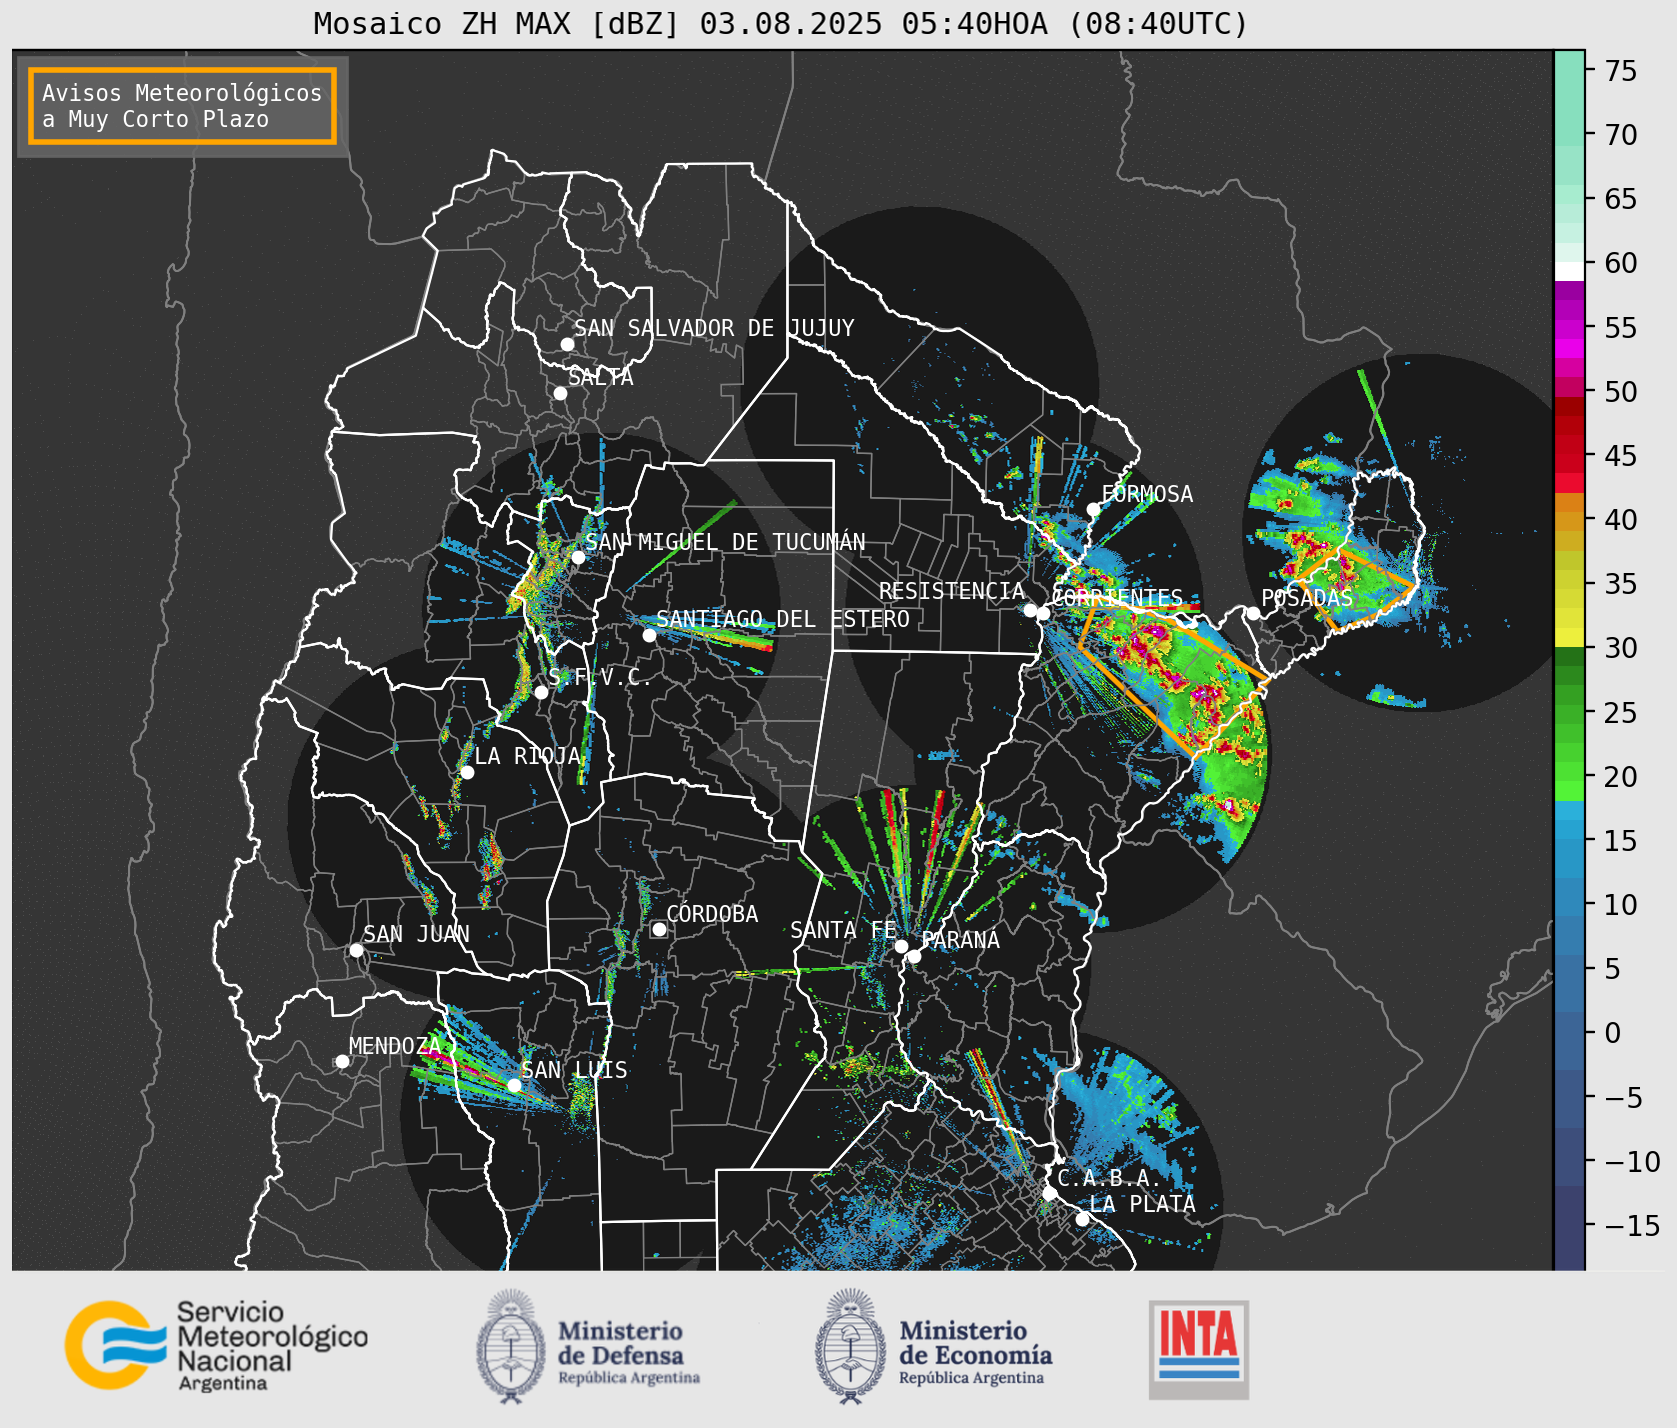Click the Santa Fe city dot

pos(901,946)
